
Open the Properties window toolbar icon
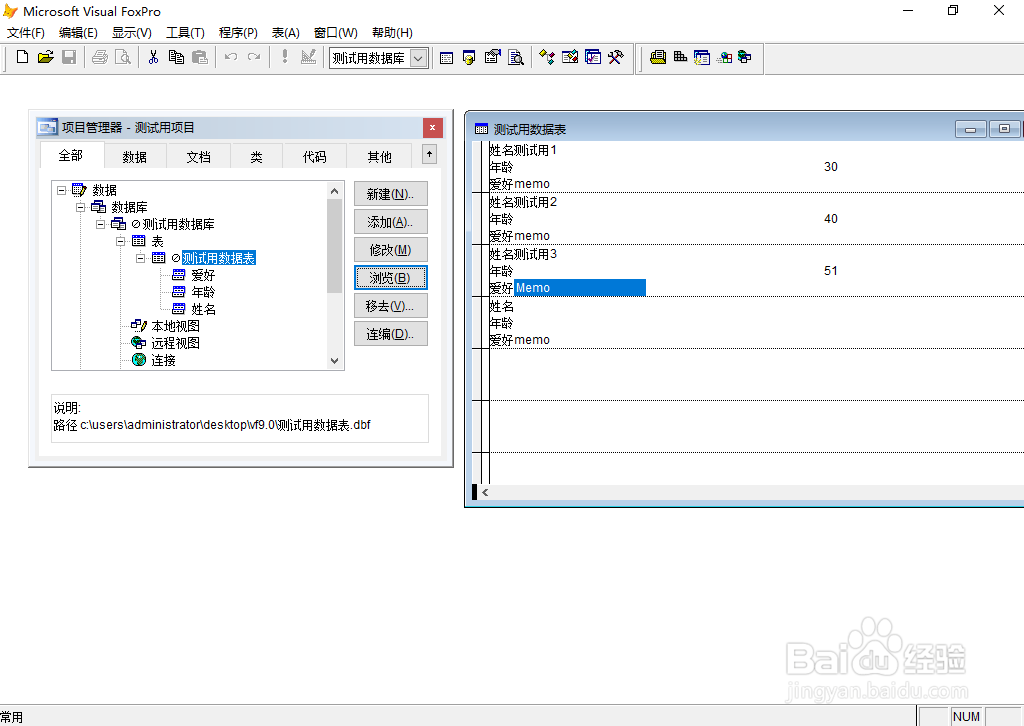492,57
